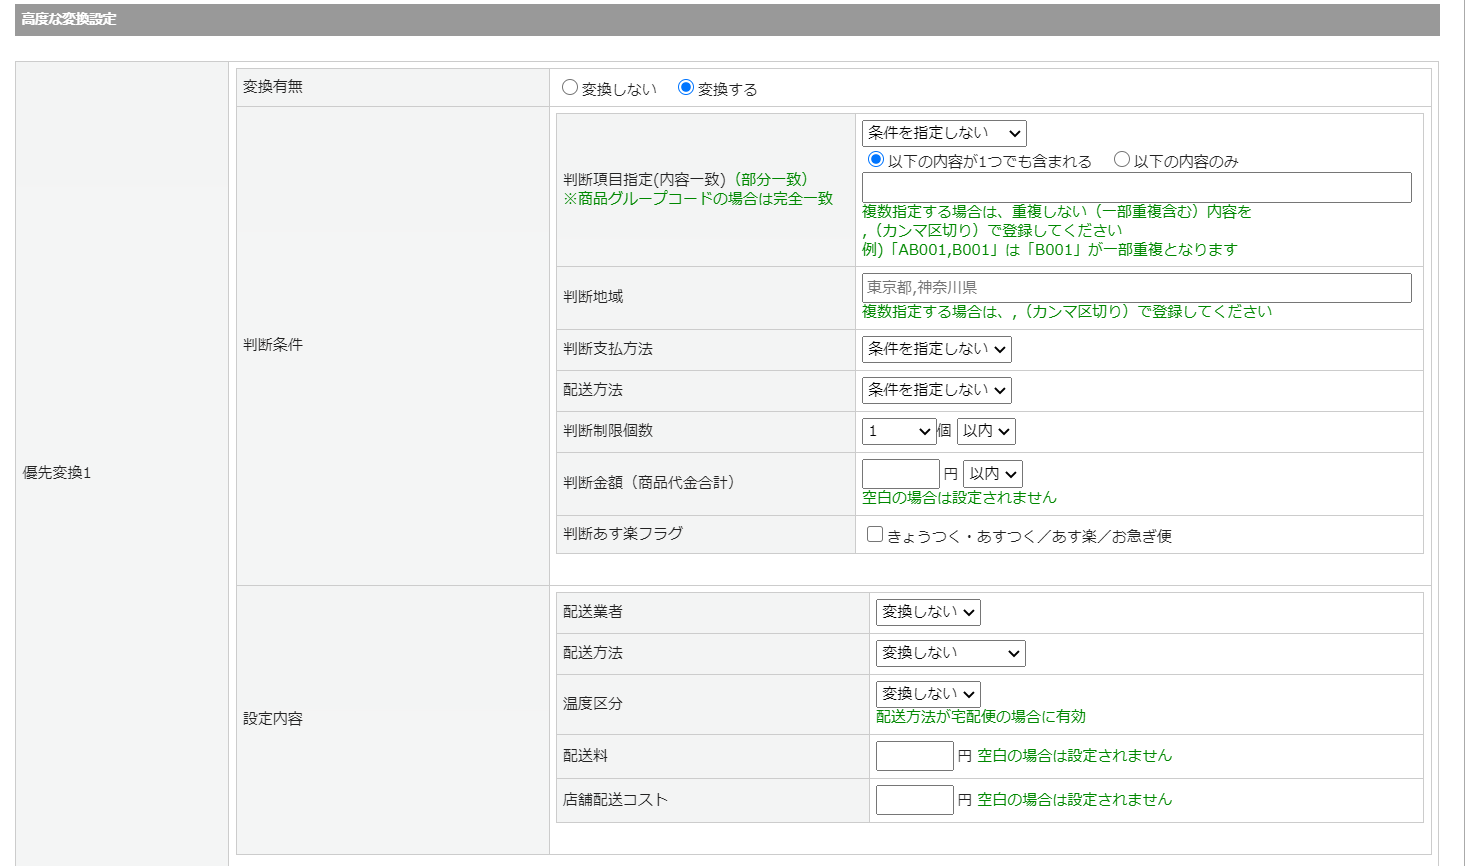Select the 以下の内容のみ radio option
Viewport: 1473px width, 866px height.
pos(1122,160)
